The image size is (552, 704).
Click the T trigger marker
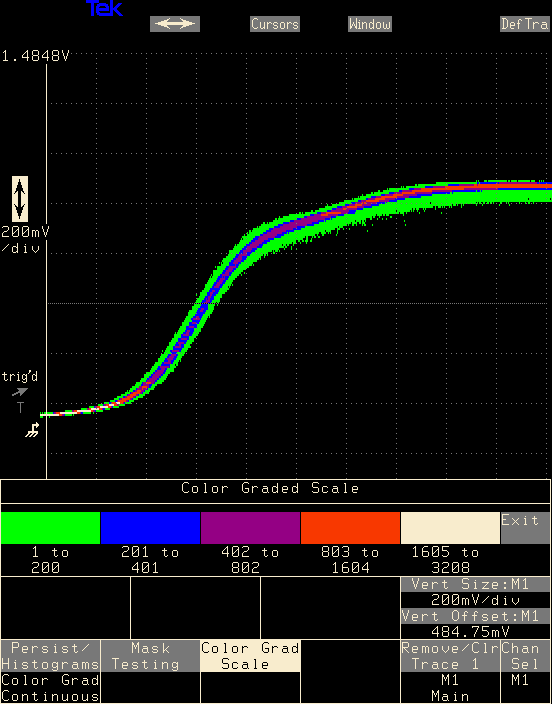pos(20,407)
